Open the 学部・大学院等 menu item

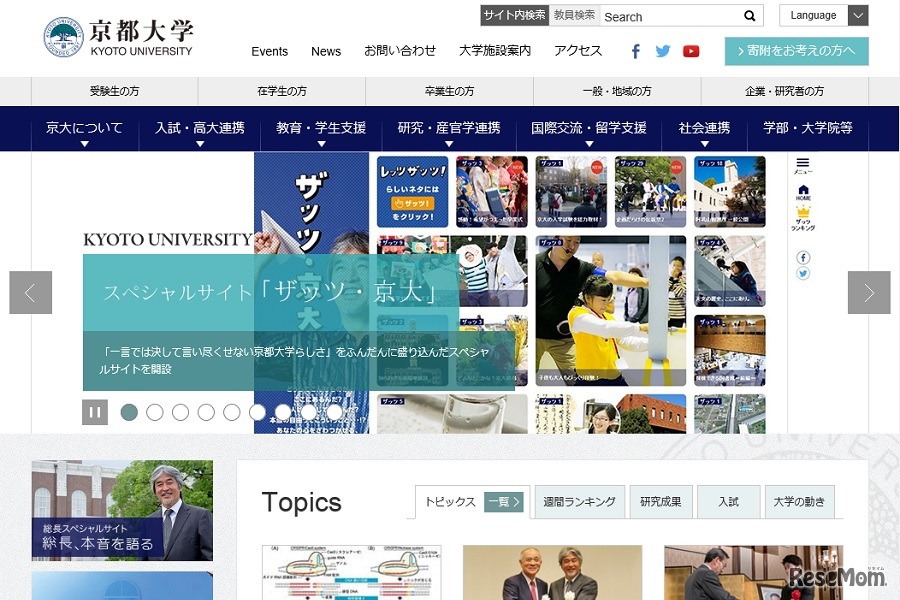pos(808,129)
